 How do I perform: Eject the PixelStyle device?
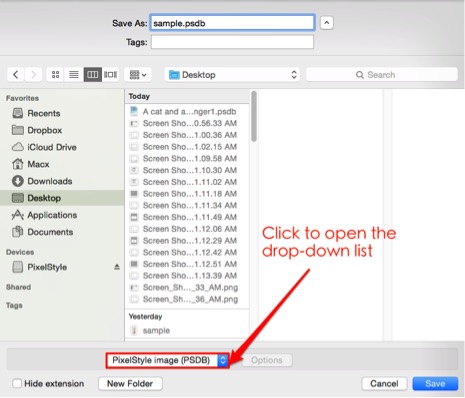(117, 267)
